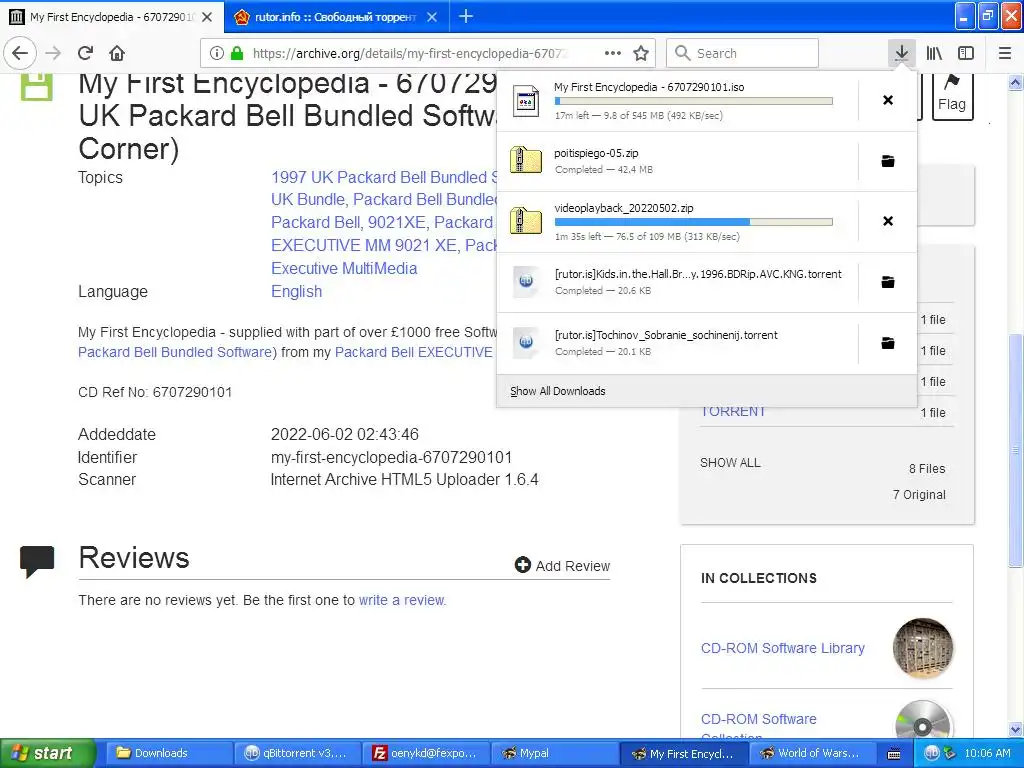Click the videoplayback zip progress bar

click(x=694, y=222)
